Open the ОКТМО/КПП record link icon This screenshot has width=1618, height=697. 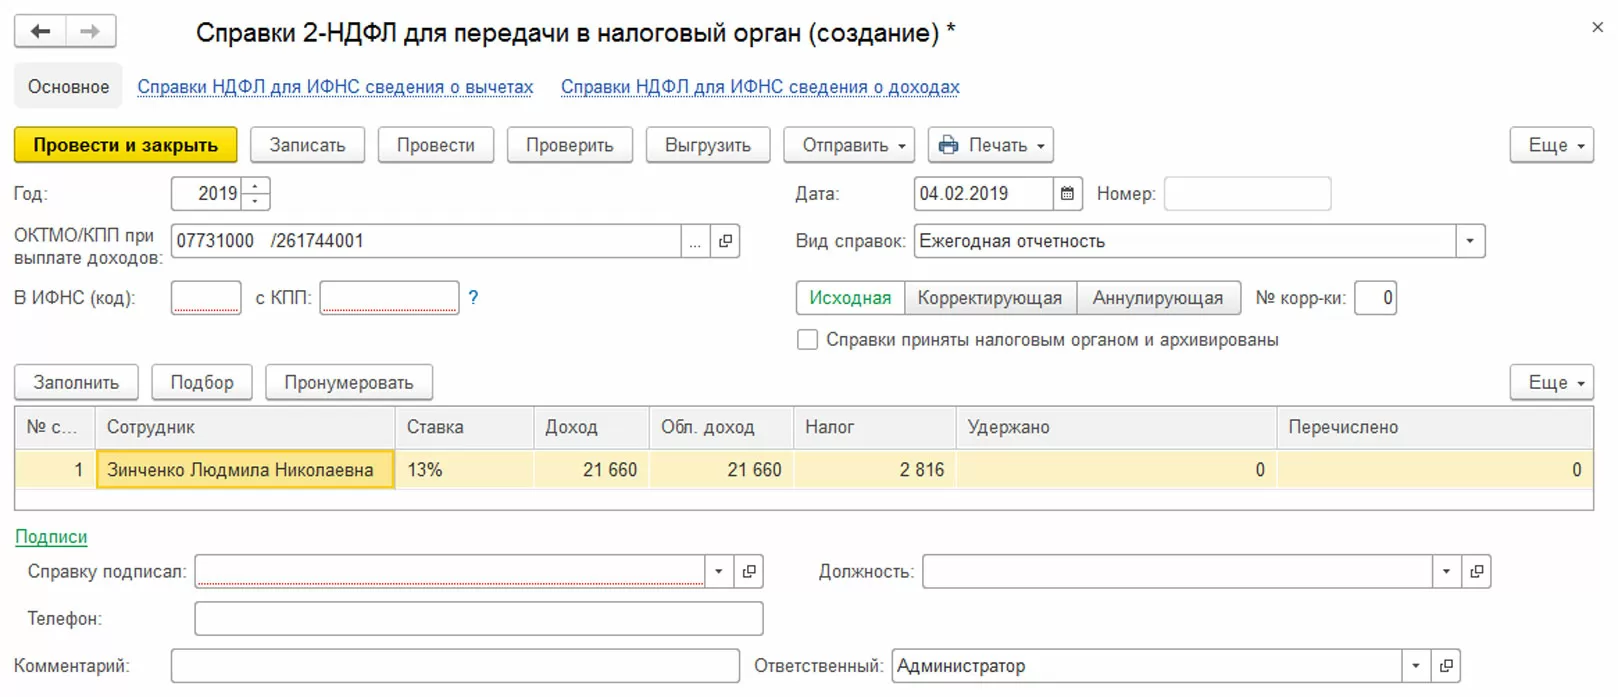point(725,241)
